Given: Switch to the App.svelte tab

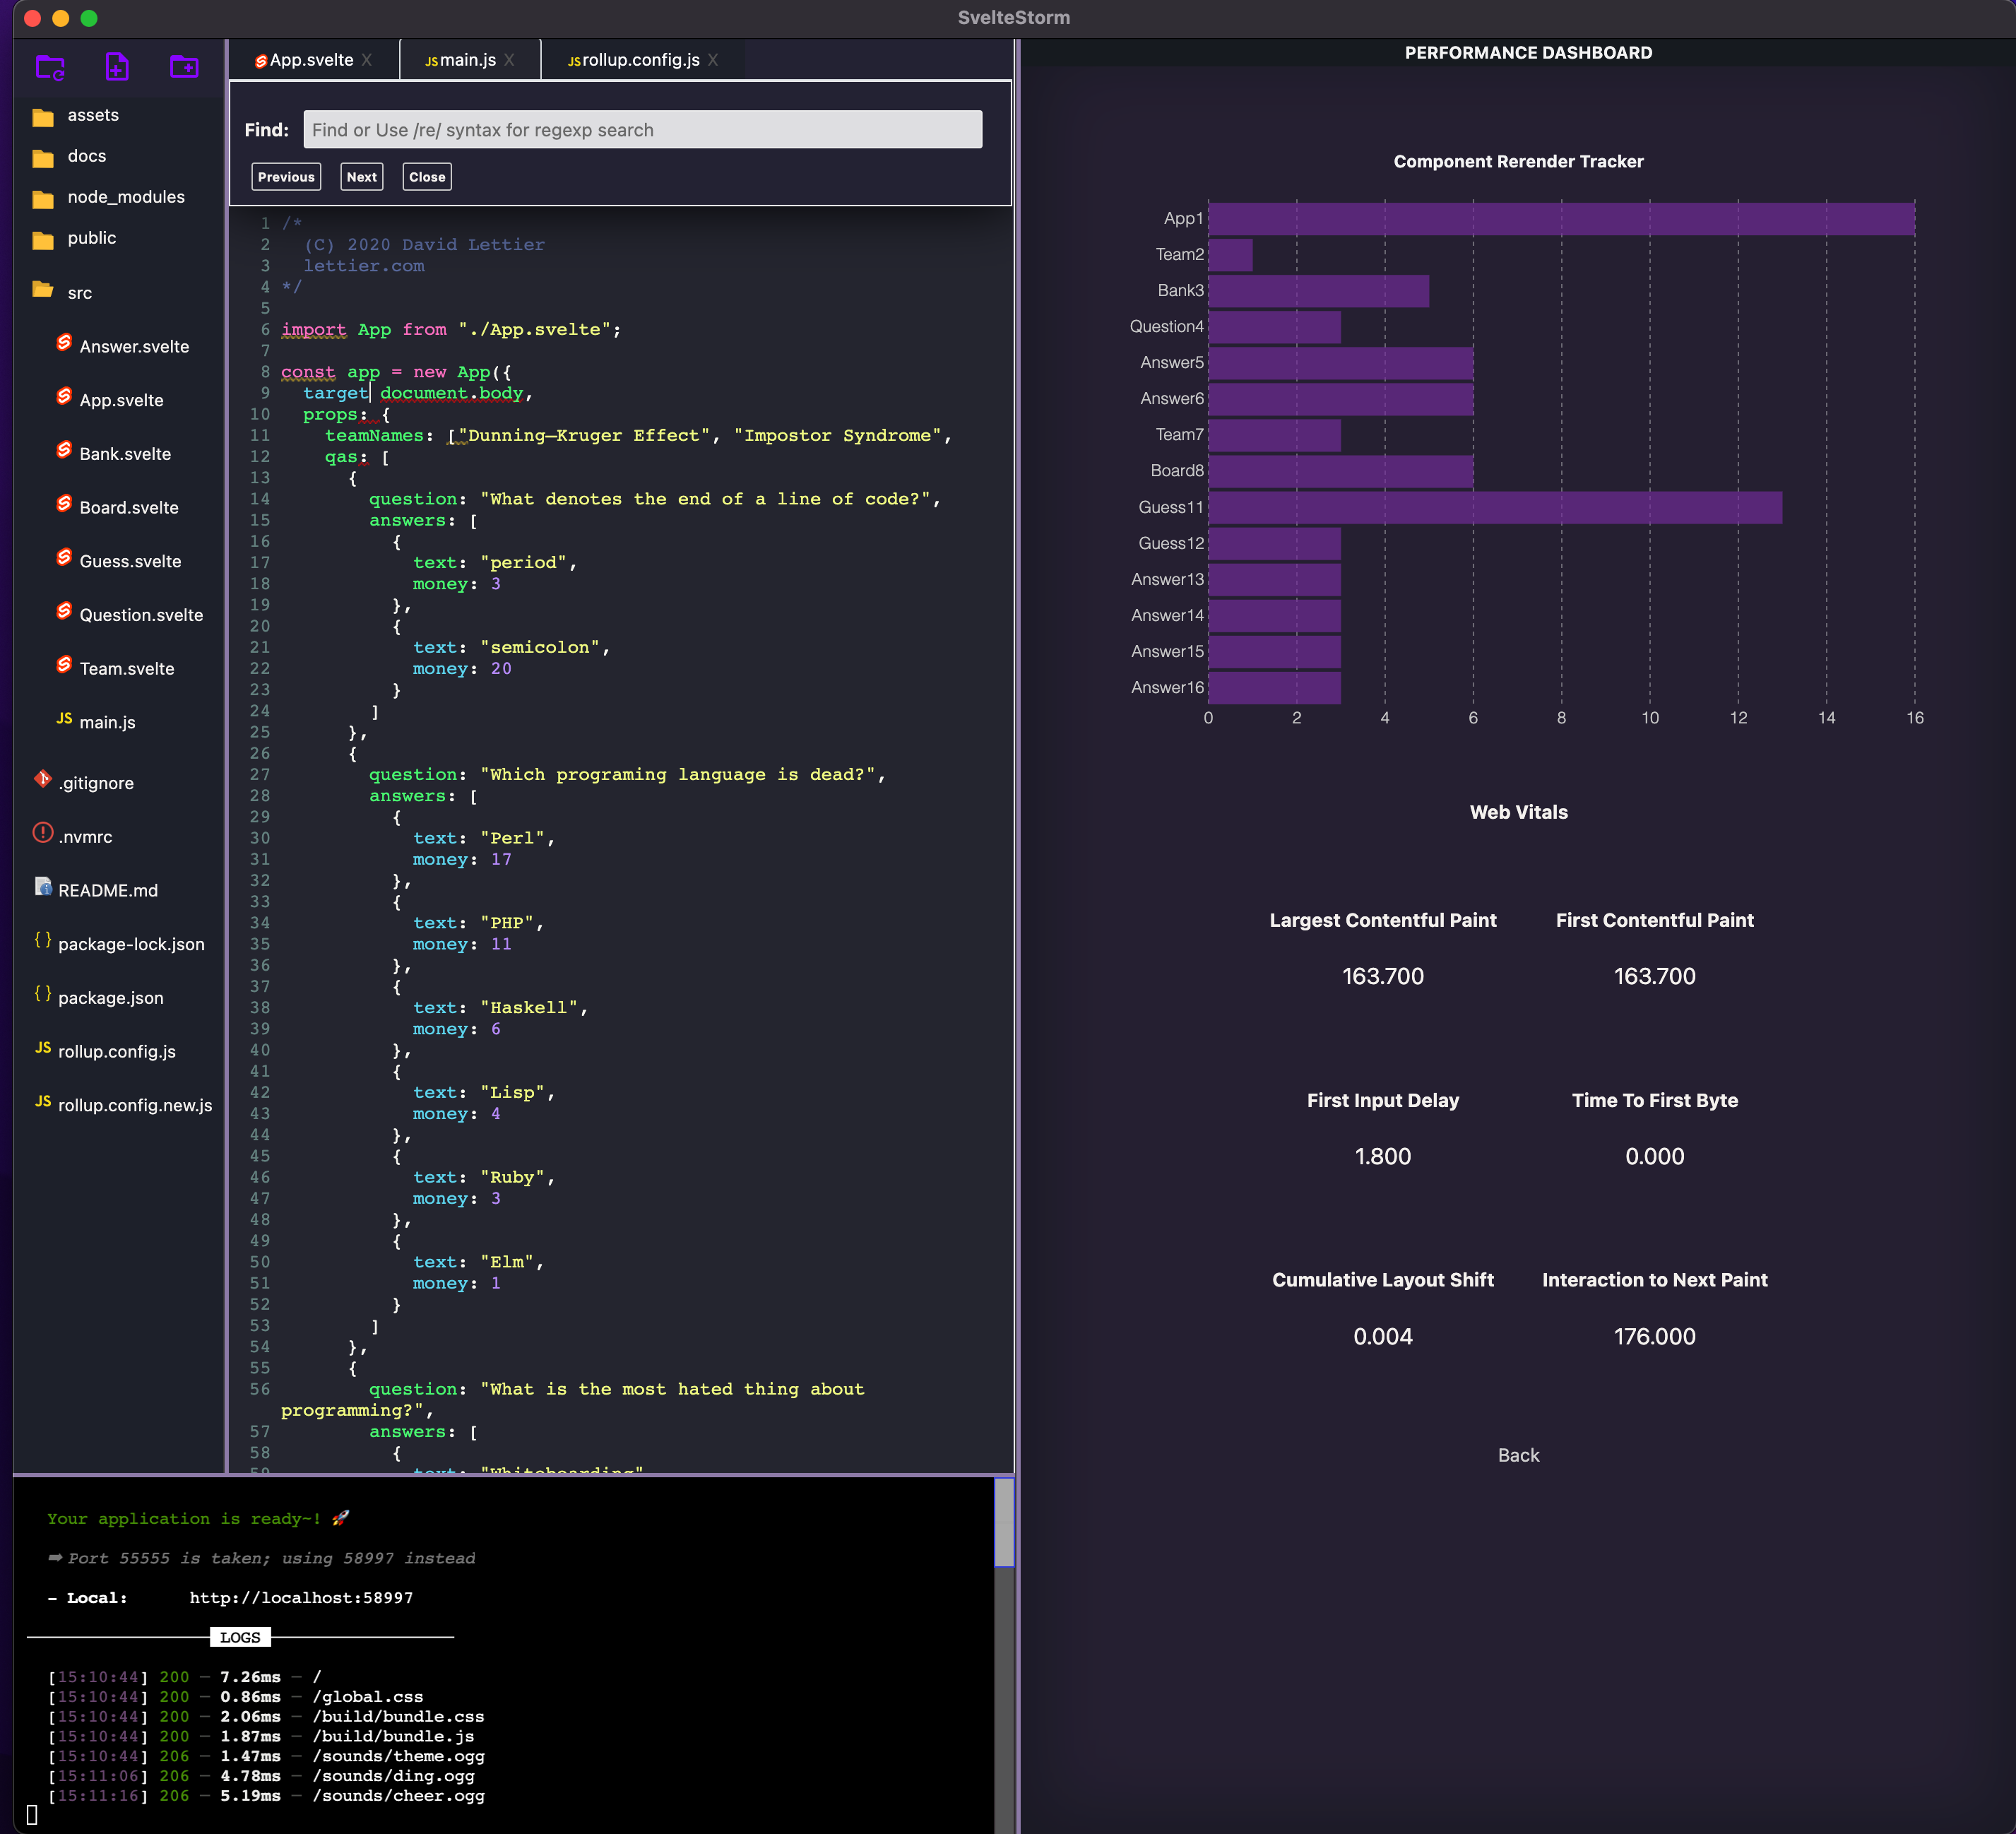Looking at the screenshot, I should pos(310,60).
